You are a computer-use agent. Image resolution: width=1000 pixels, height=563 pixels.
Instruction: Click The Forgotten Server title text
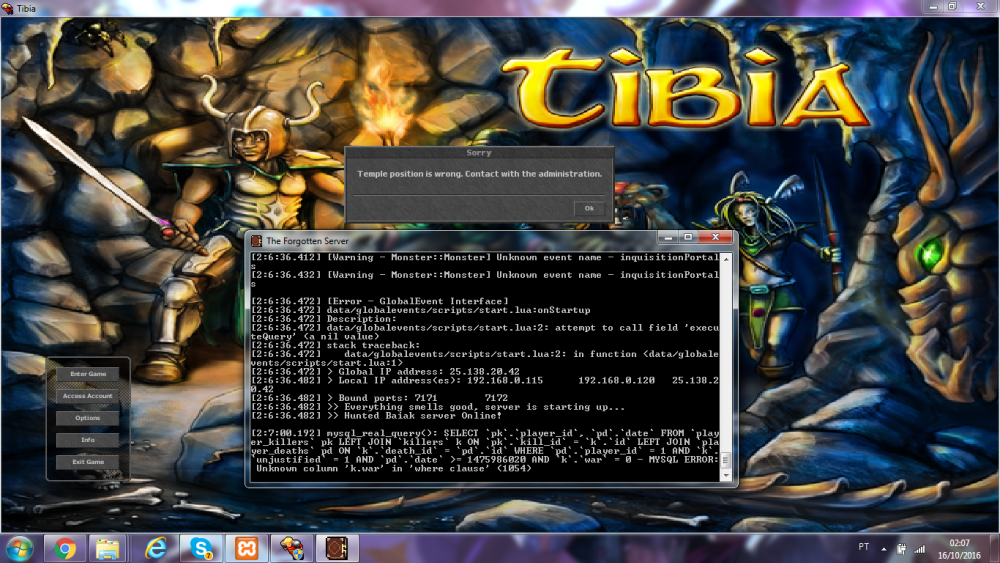pos(307,241)
